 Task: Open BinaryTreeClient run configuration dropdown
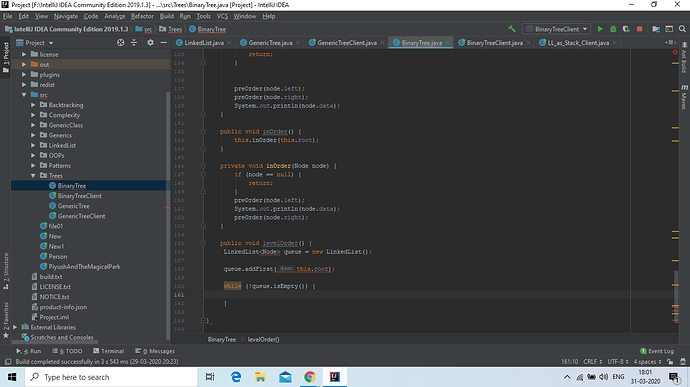[x=557, y=29]
